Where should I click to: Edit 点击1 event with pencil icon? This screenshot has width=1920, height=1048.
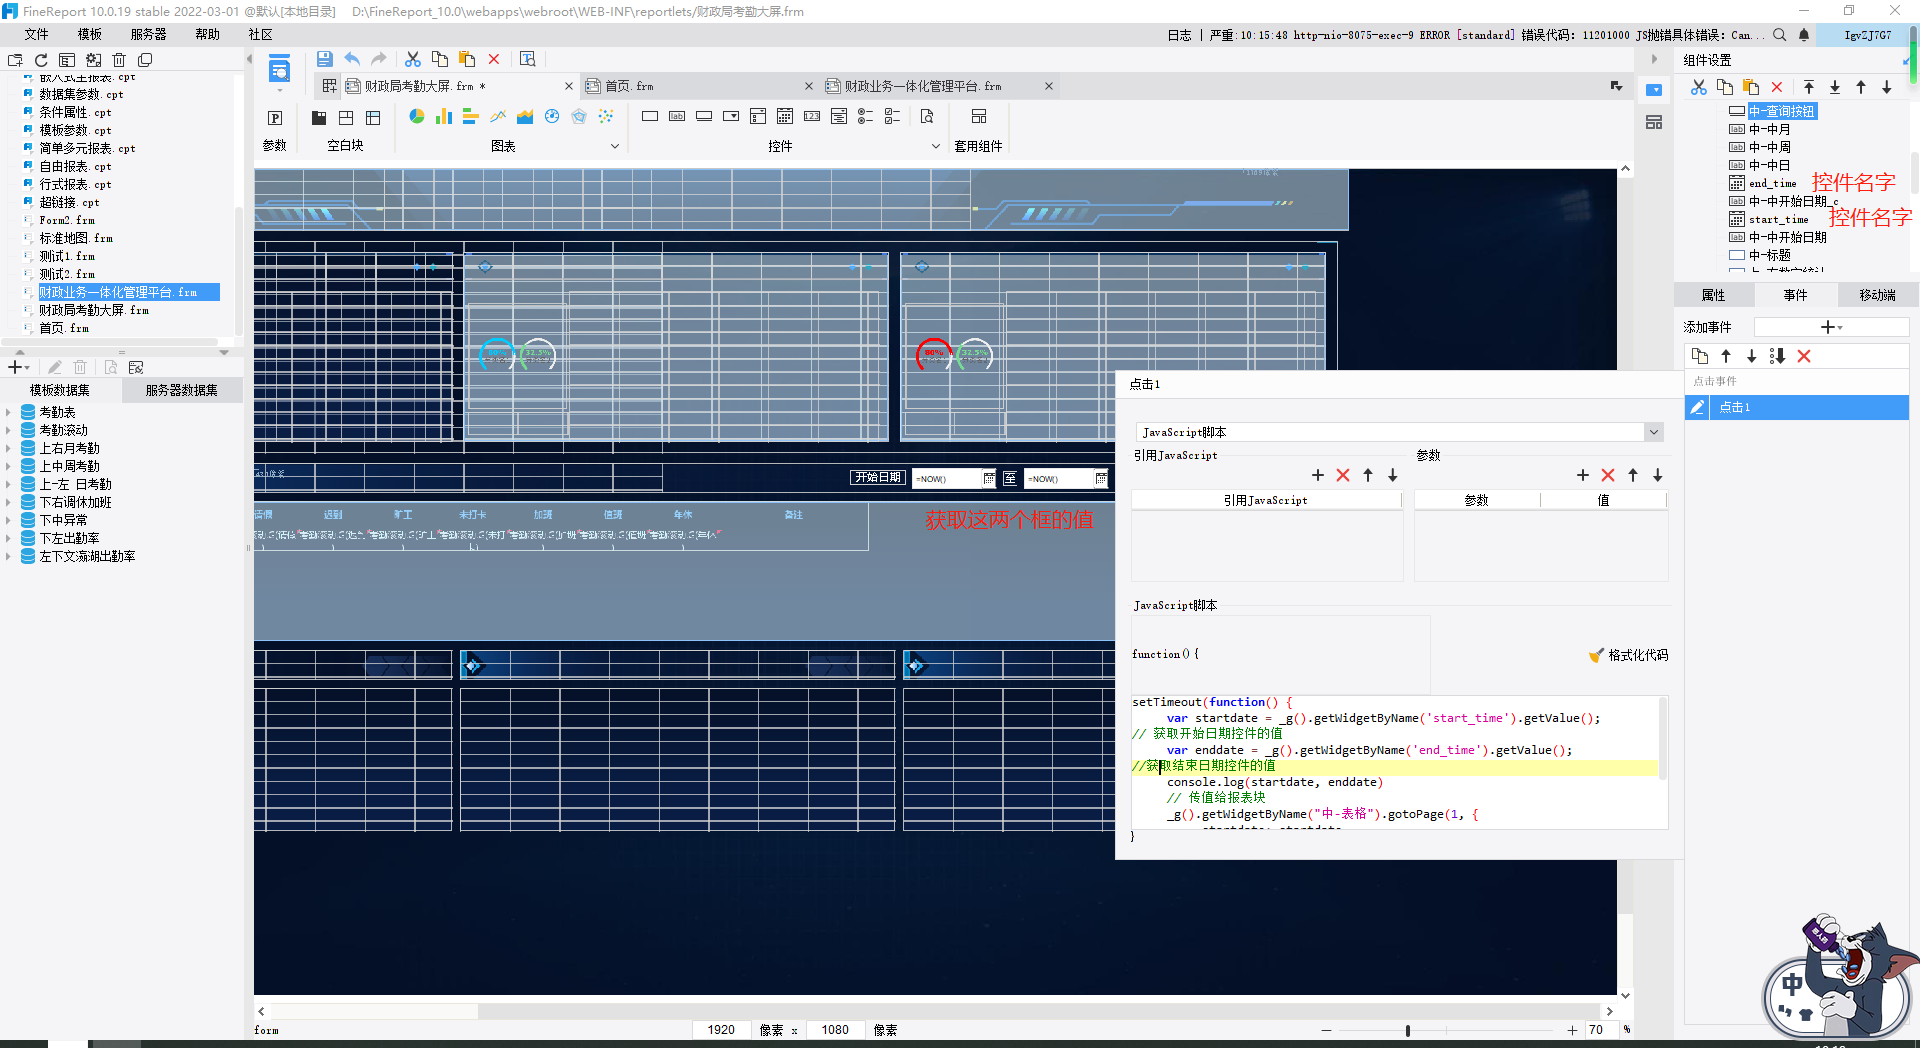click(1697, 407)
